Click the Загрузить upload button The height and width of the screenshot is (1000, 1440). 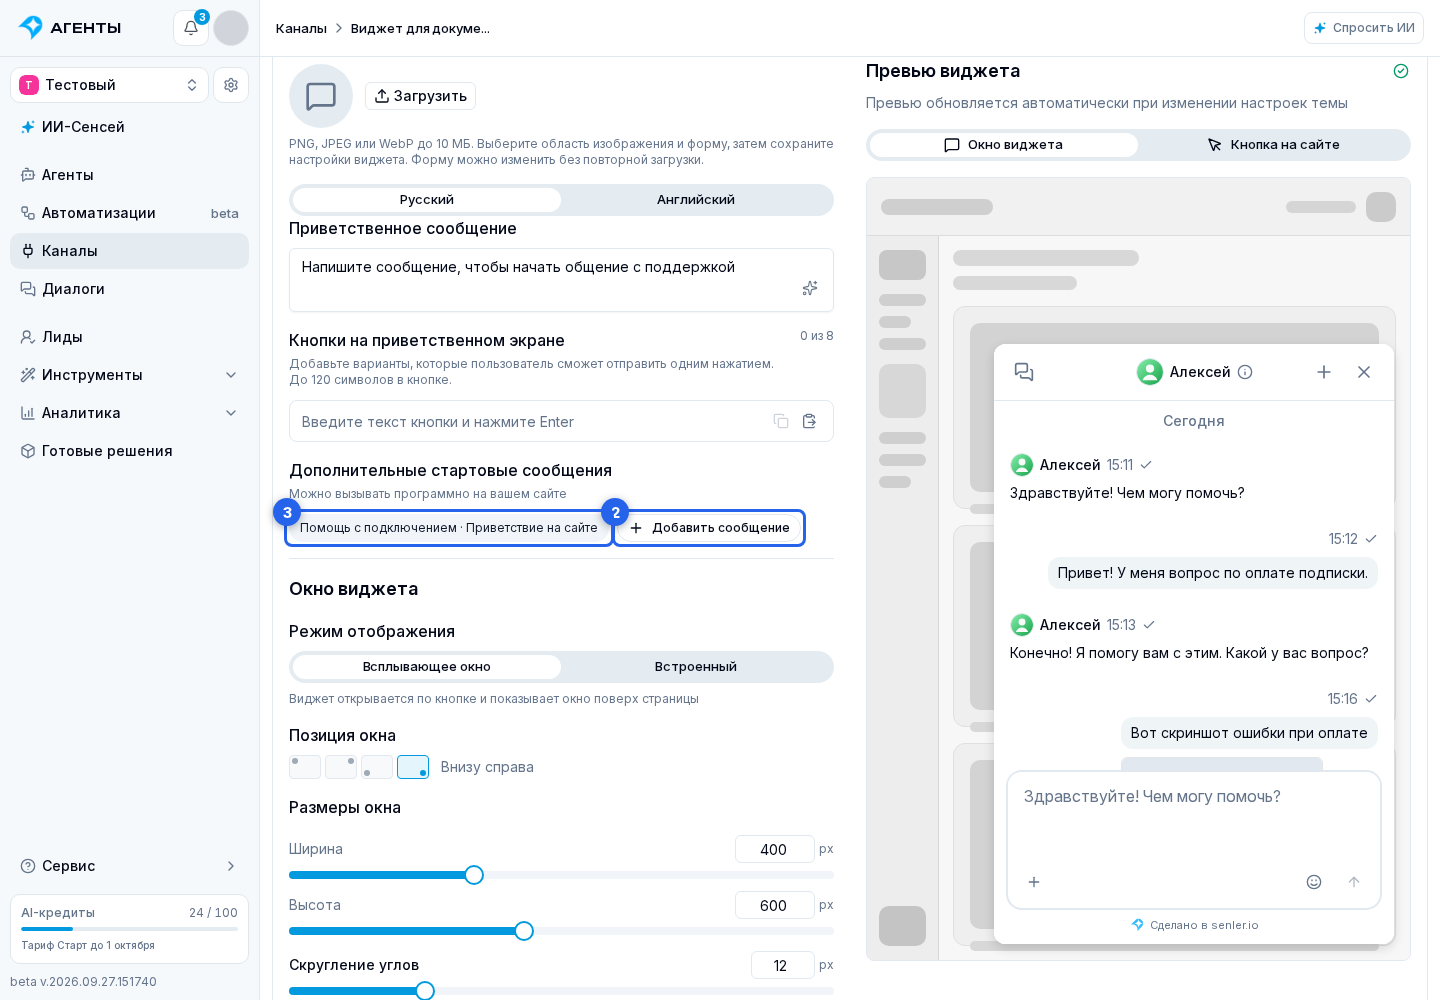point(420,96)
